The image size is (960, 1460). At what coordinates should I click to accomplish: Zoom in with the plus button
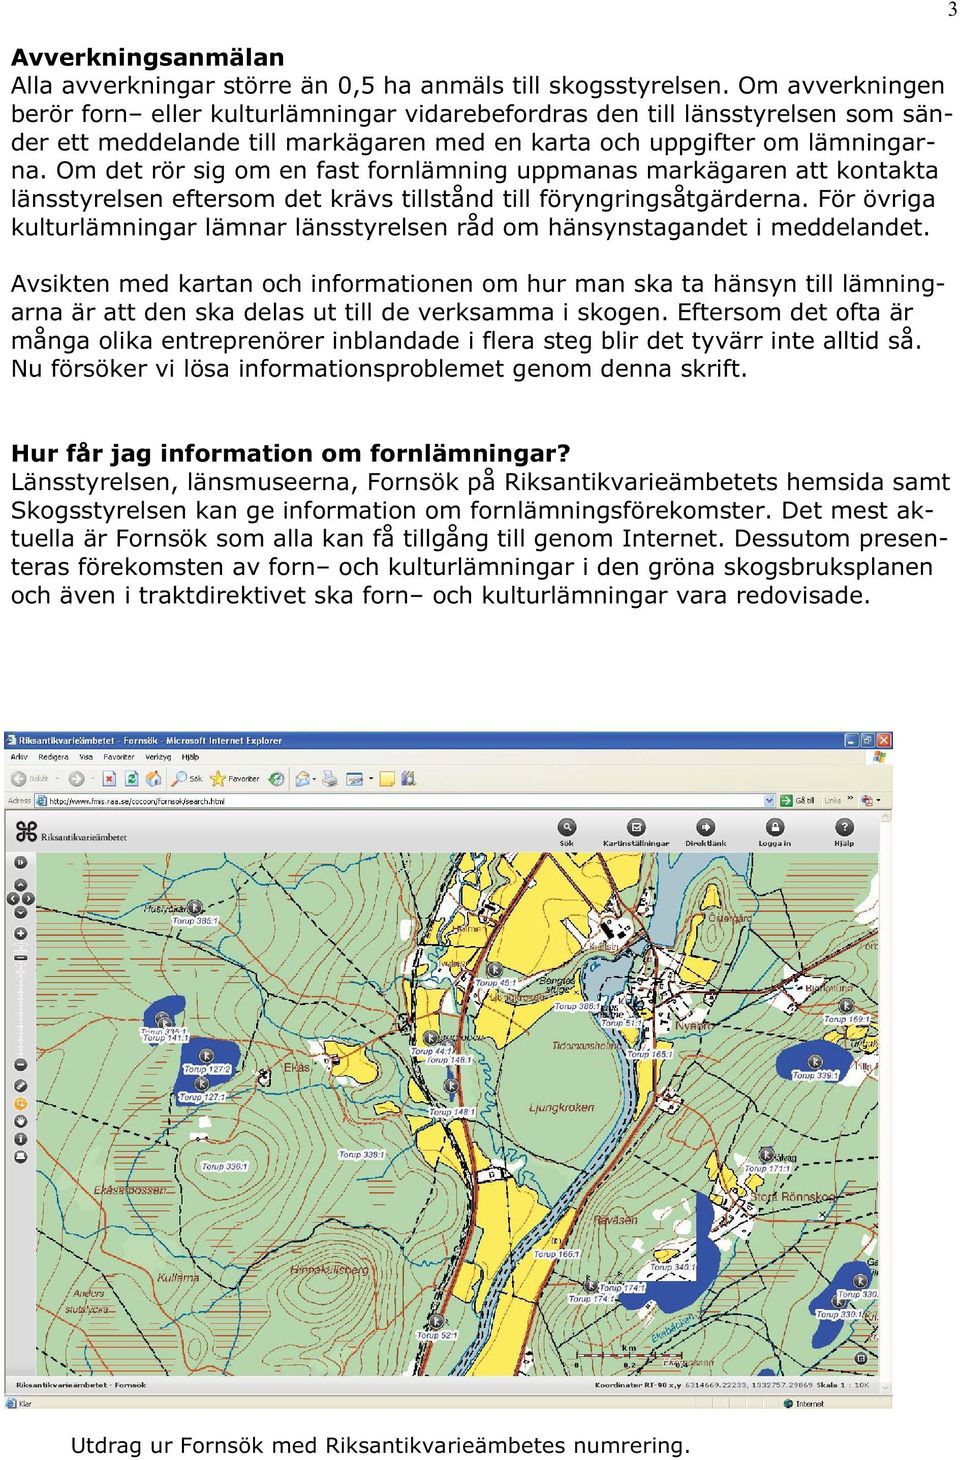pyautogui.click(x=20, y=933)
